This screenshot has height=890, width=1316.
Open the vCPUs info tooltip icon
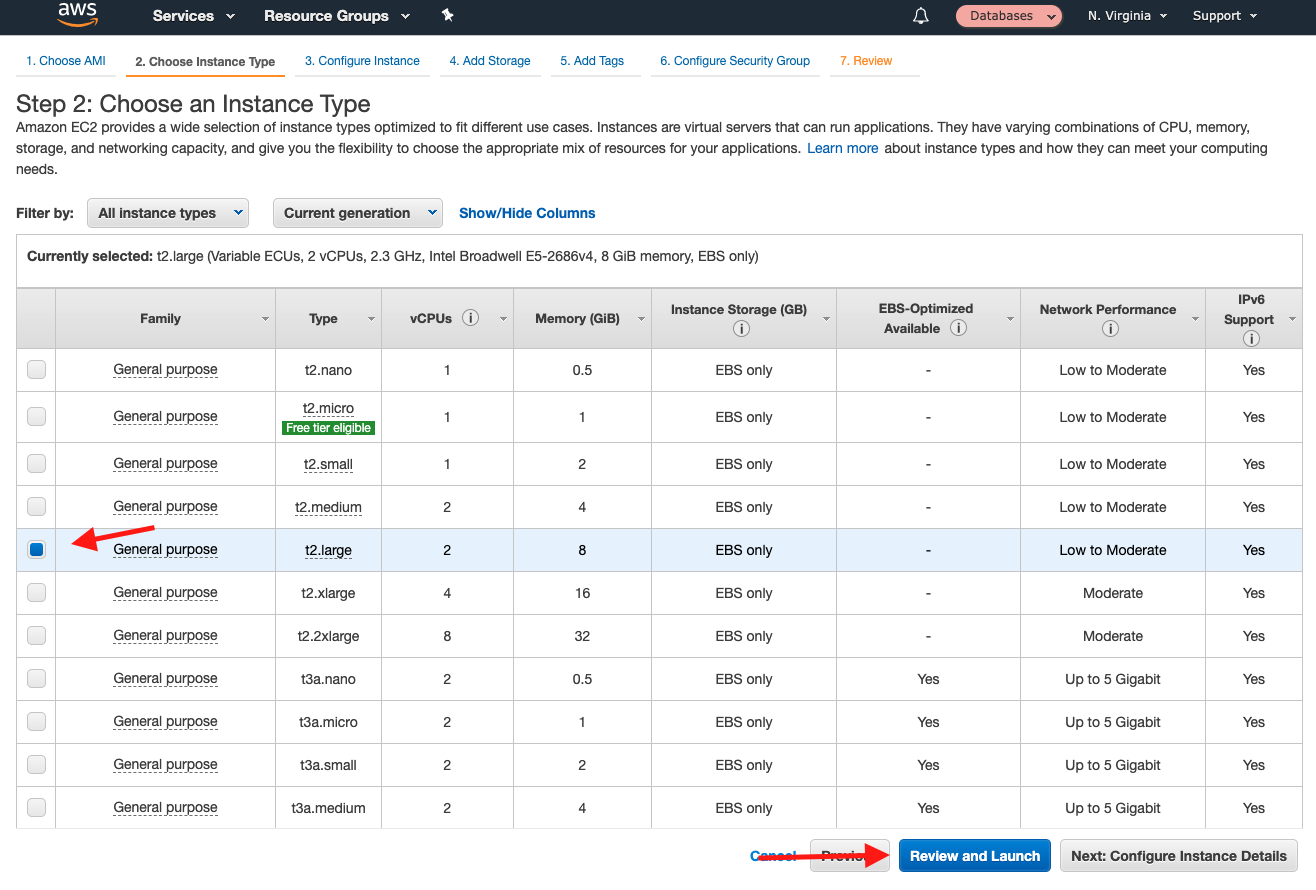tap(470, 317)
